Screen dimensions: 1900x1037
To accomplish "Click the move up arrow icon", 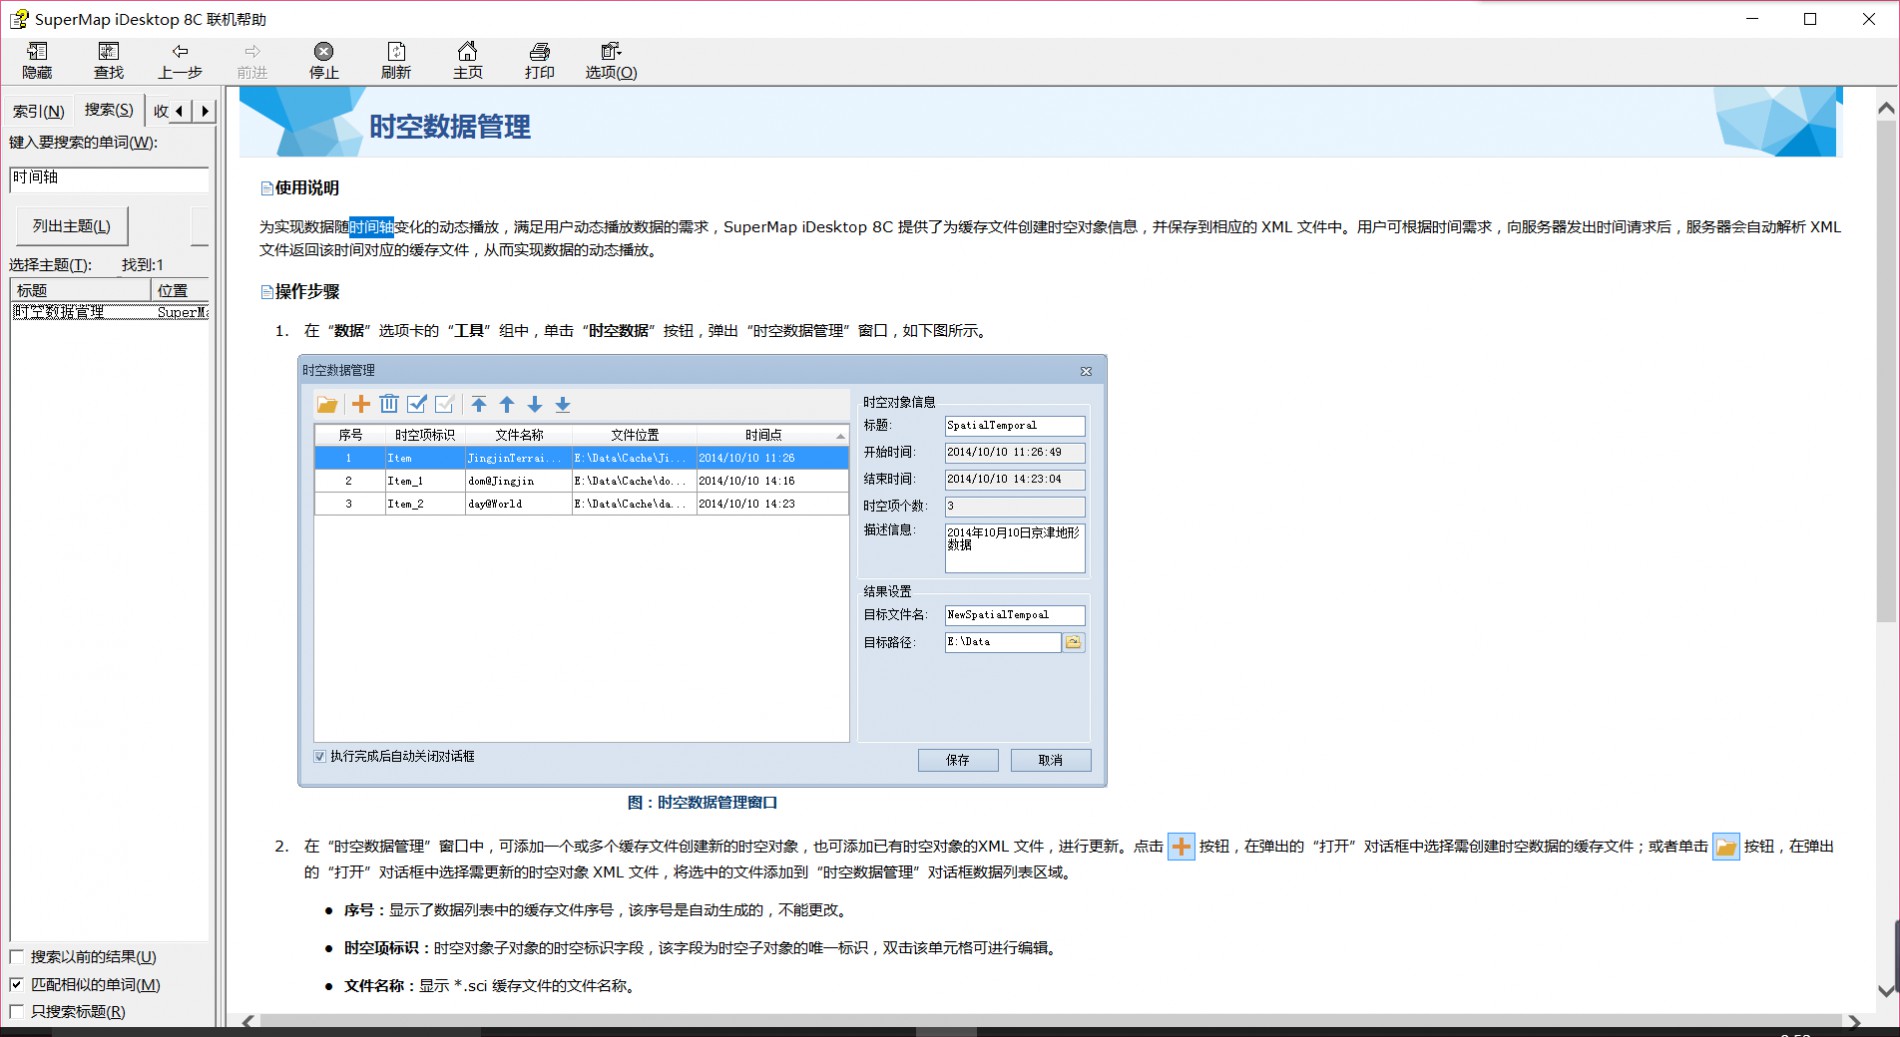I will 507,404.
